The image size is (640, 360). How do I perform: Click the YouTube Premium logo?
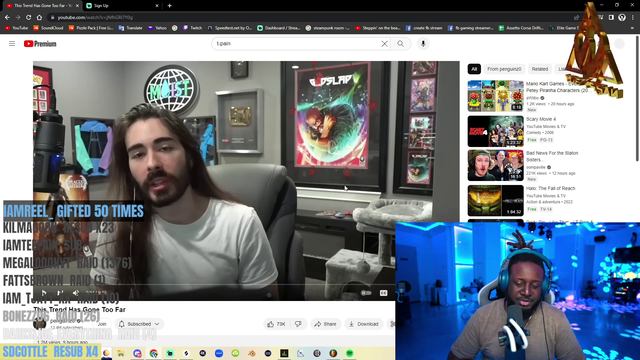pos(40,44)
